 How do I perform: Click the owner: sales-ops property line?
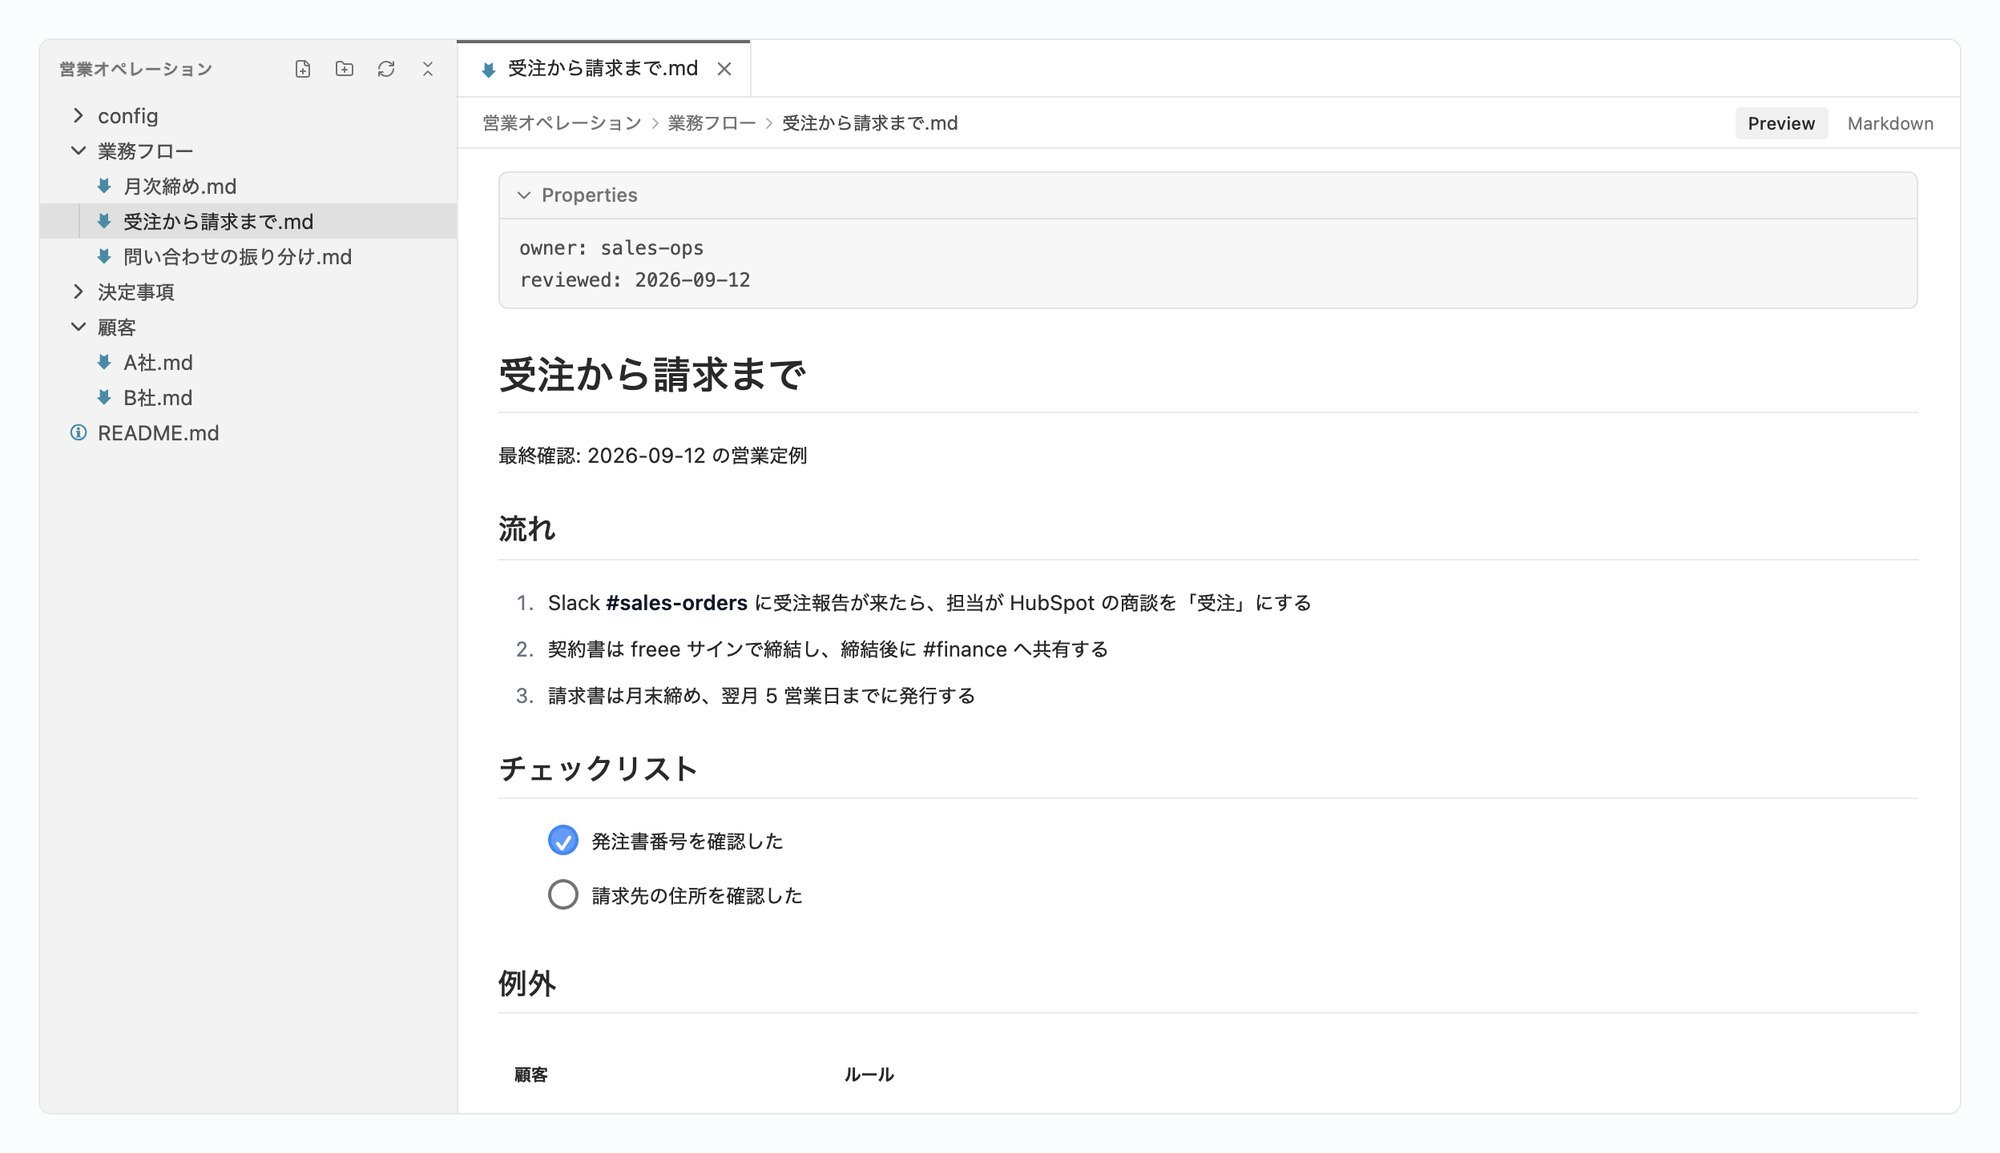coord(611,248)
